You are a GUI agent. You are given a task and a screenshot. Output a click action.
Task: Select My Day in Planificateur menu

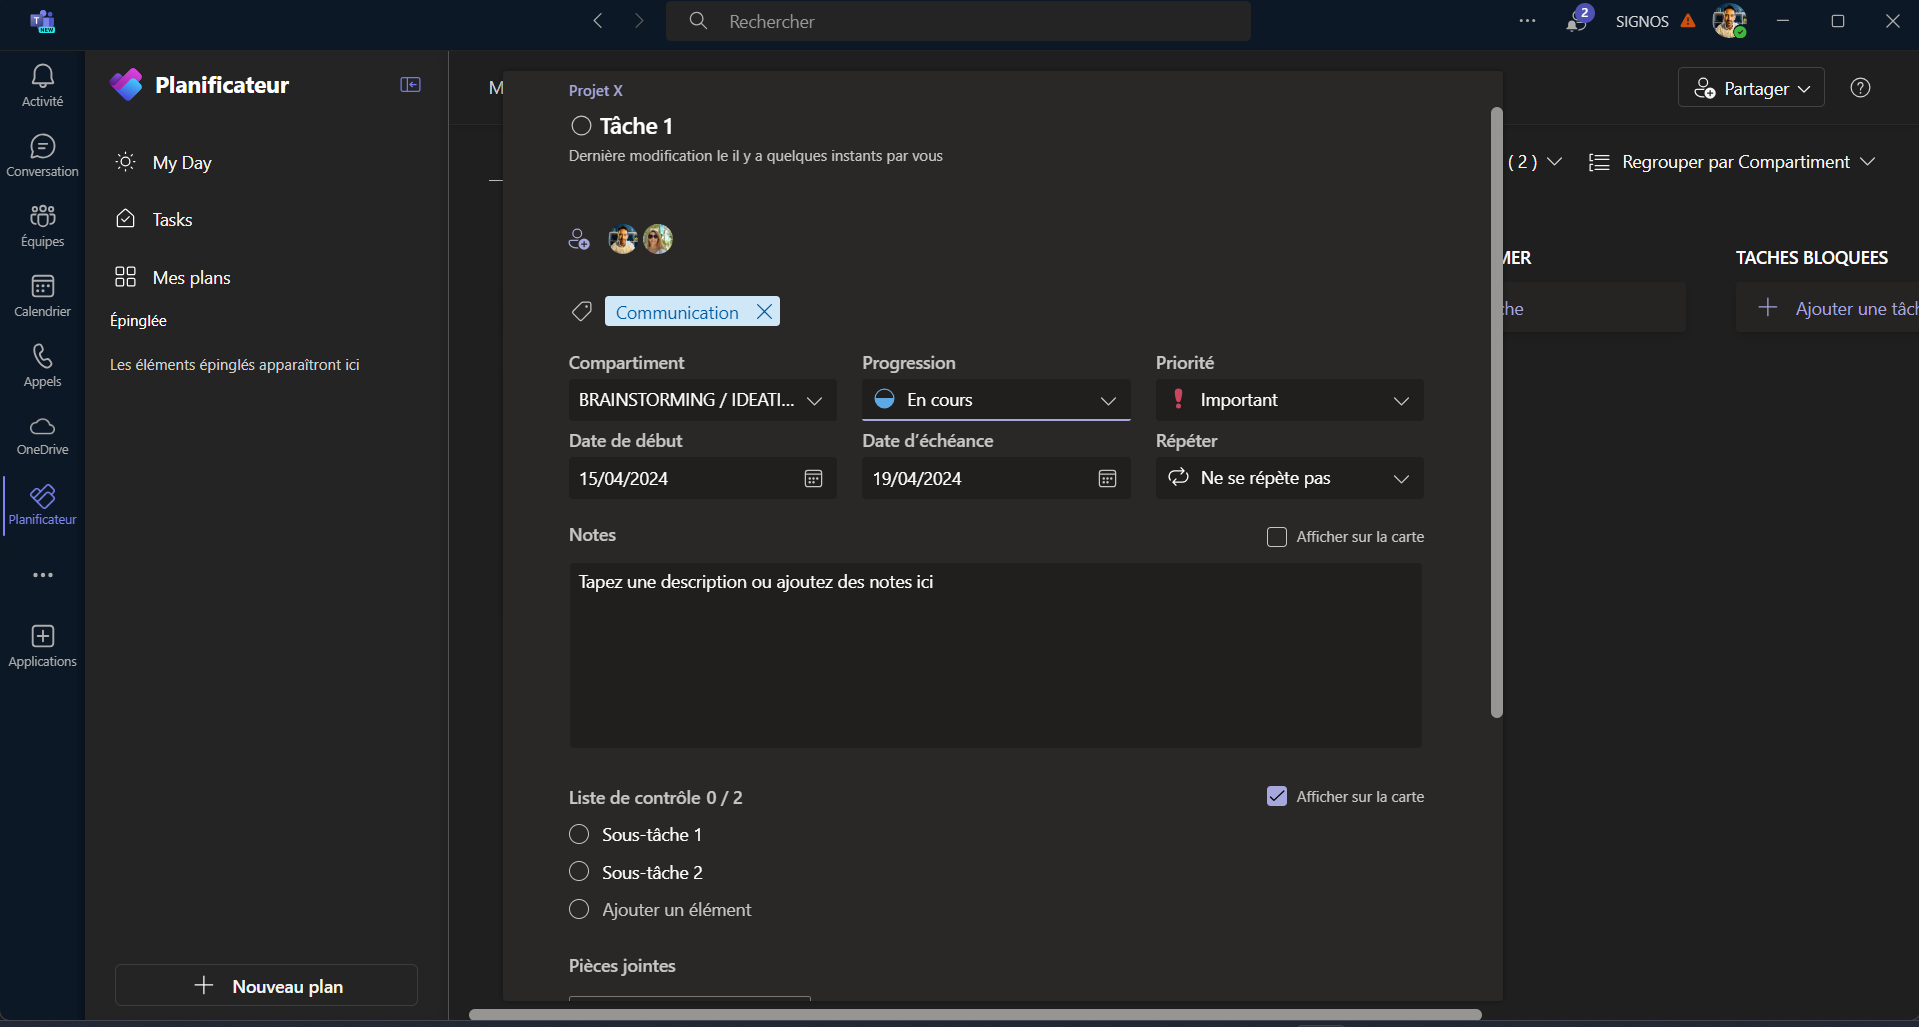[x=181, y=163]
